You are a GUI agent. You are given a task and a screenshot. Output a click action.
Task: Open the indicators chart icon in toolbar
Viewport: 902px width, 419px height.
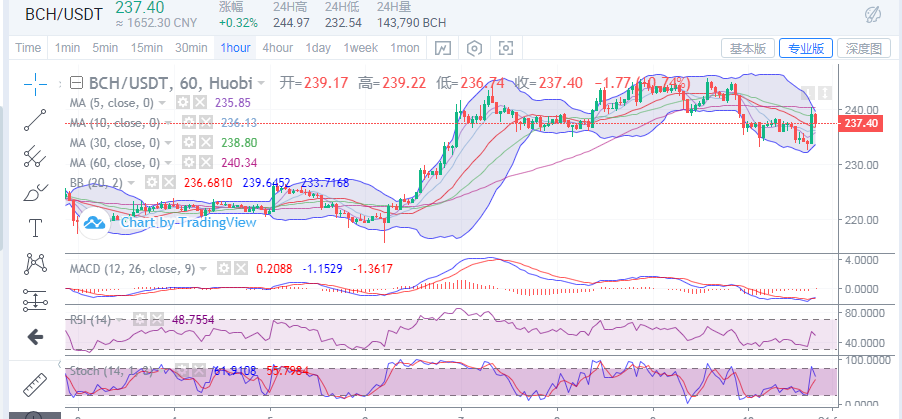point(440,48)
